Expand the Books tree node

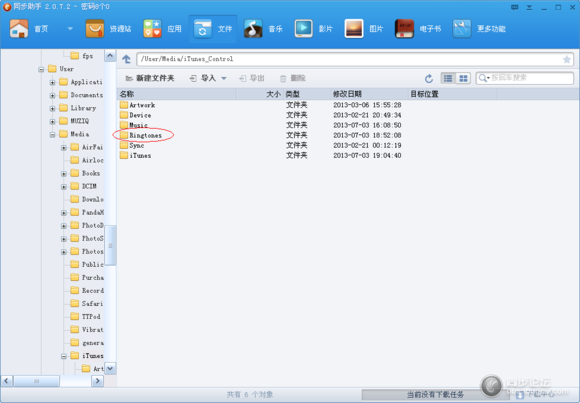click(x=64, y=174)
